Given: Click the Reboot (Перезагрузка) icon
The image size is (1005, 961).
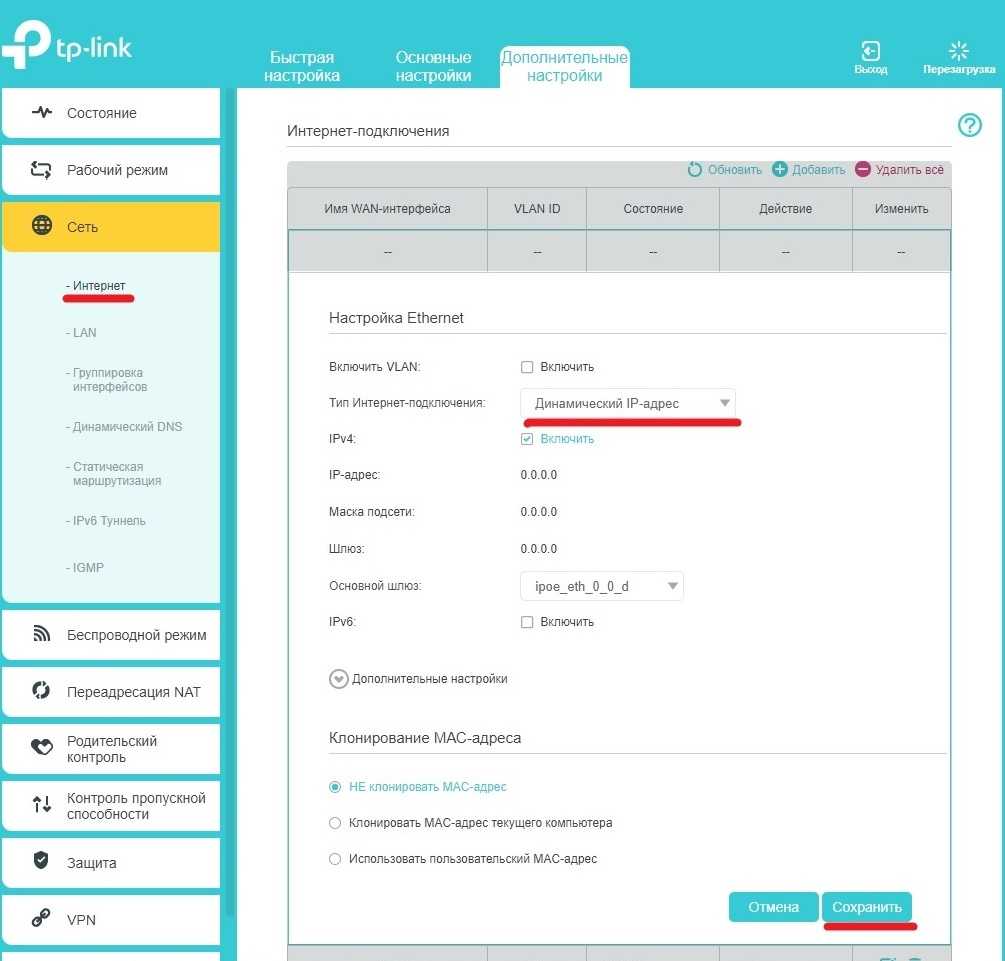Looking at the screenshot, I should pos(958,52).
